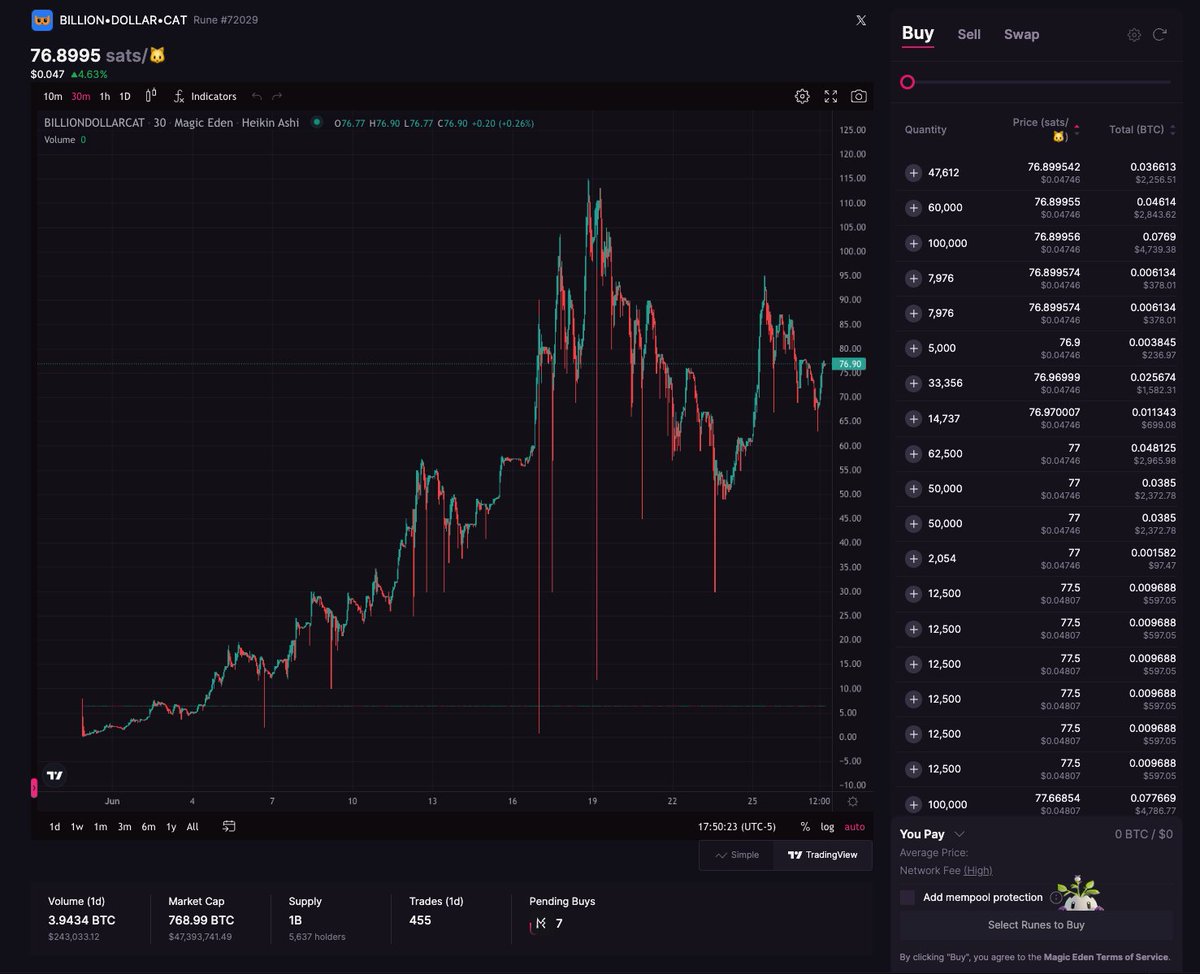Open the price axis settings gear

[x=852, y=801]
